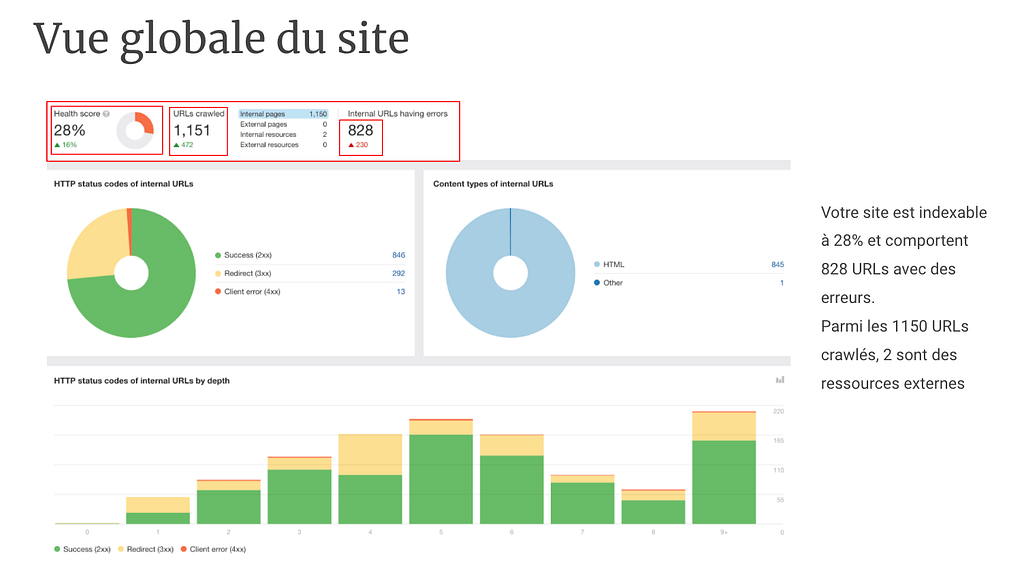Click the bar chart icon above depth graph
The width and height of the screenshot is (1024, 572).
pyautogui.click(x=780, y=380)
